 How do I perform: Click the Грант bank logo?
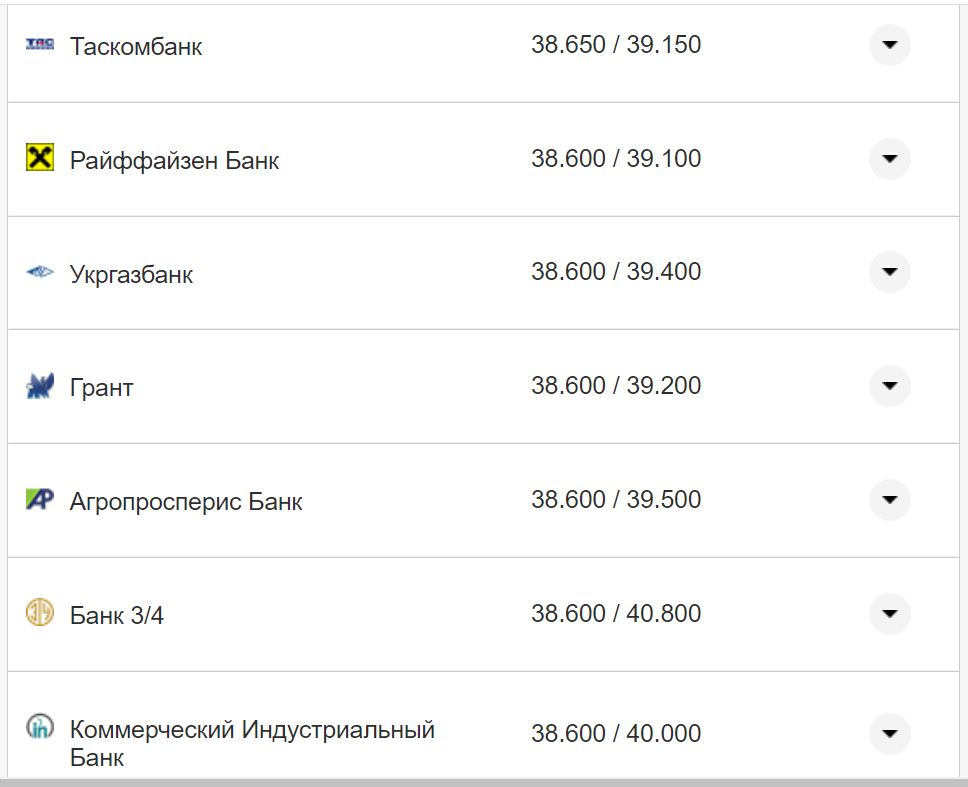pos(39,386)
